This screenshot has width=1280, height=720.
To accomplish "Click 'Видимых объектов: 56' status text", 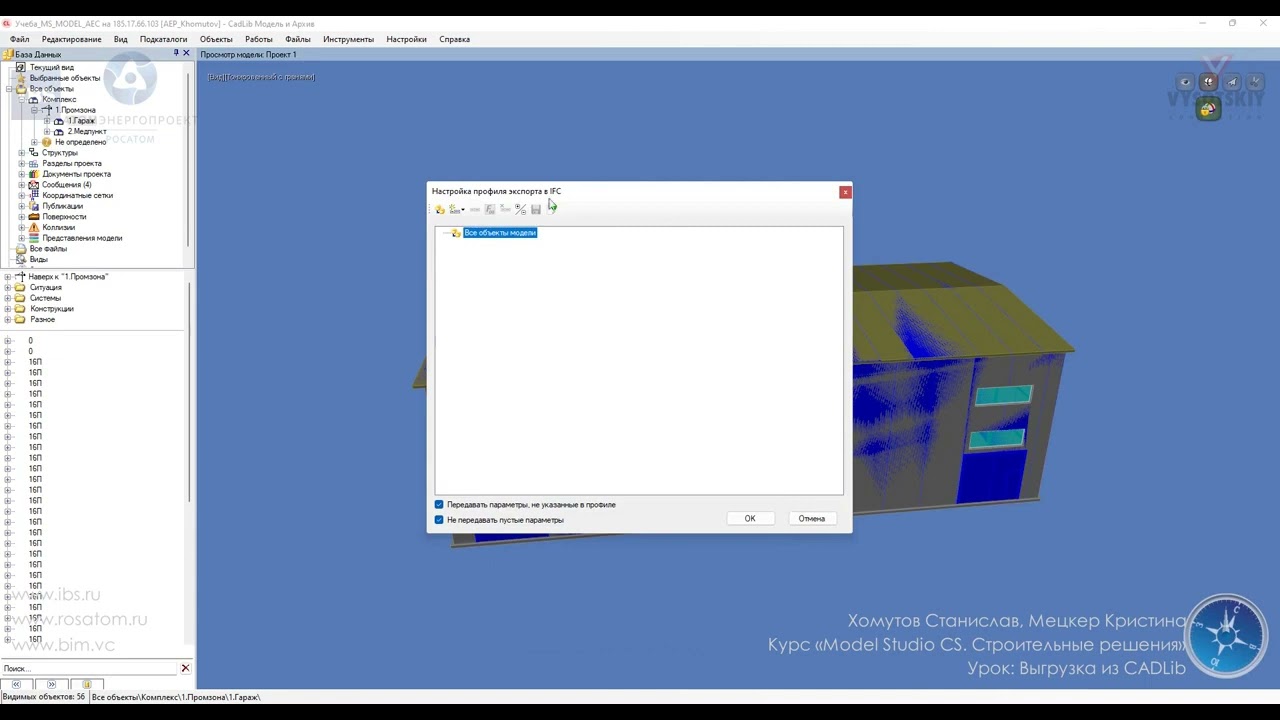I will (44, 697).
